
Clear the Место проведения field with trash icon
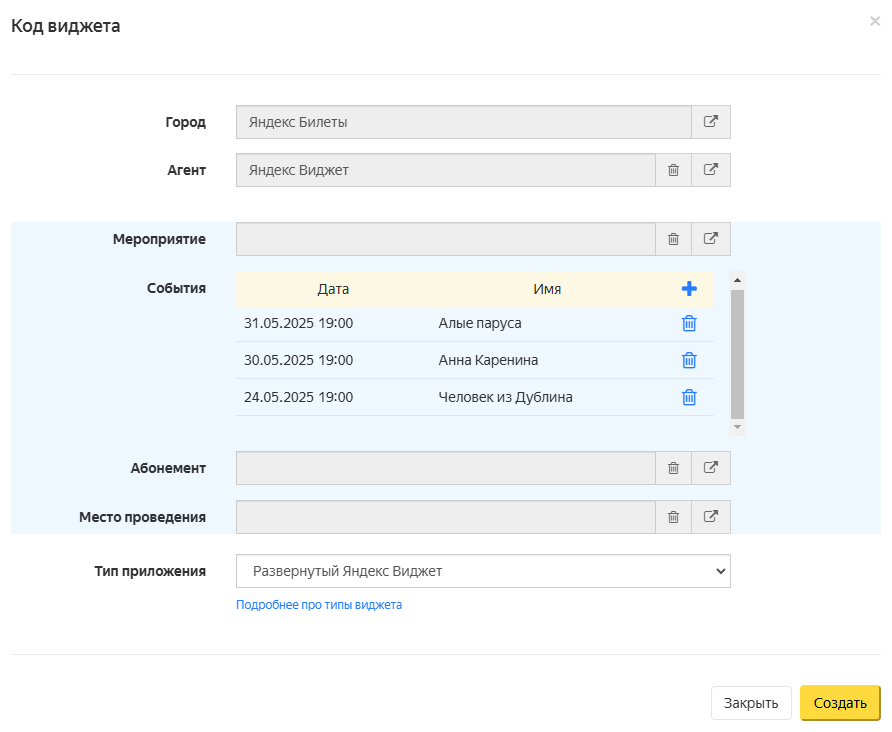tap(673, 517)
